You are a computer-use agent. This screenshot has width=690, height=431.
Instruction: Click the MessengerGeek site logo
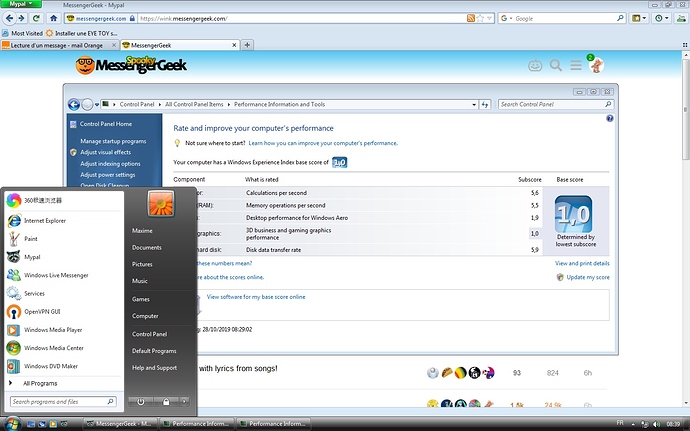click(x=131, y=65)
